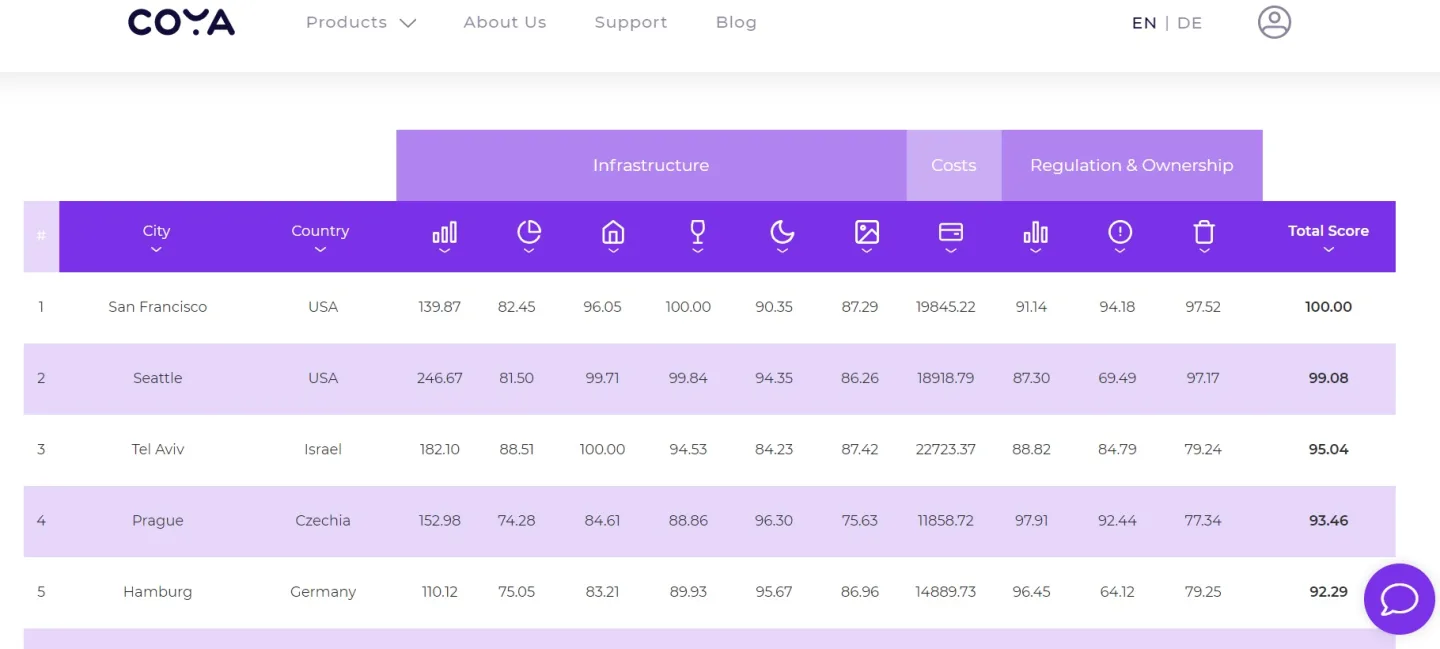Open the user account profile icon
Image resolution: width=1440 pixels, height=649 pixels.
coord(1274,22)
